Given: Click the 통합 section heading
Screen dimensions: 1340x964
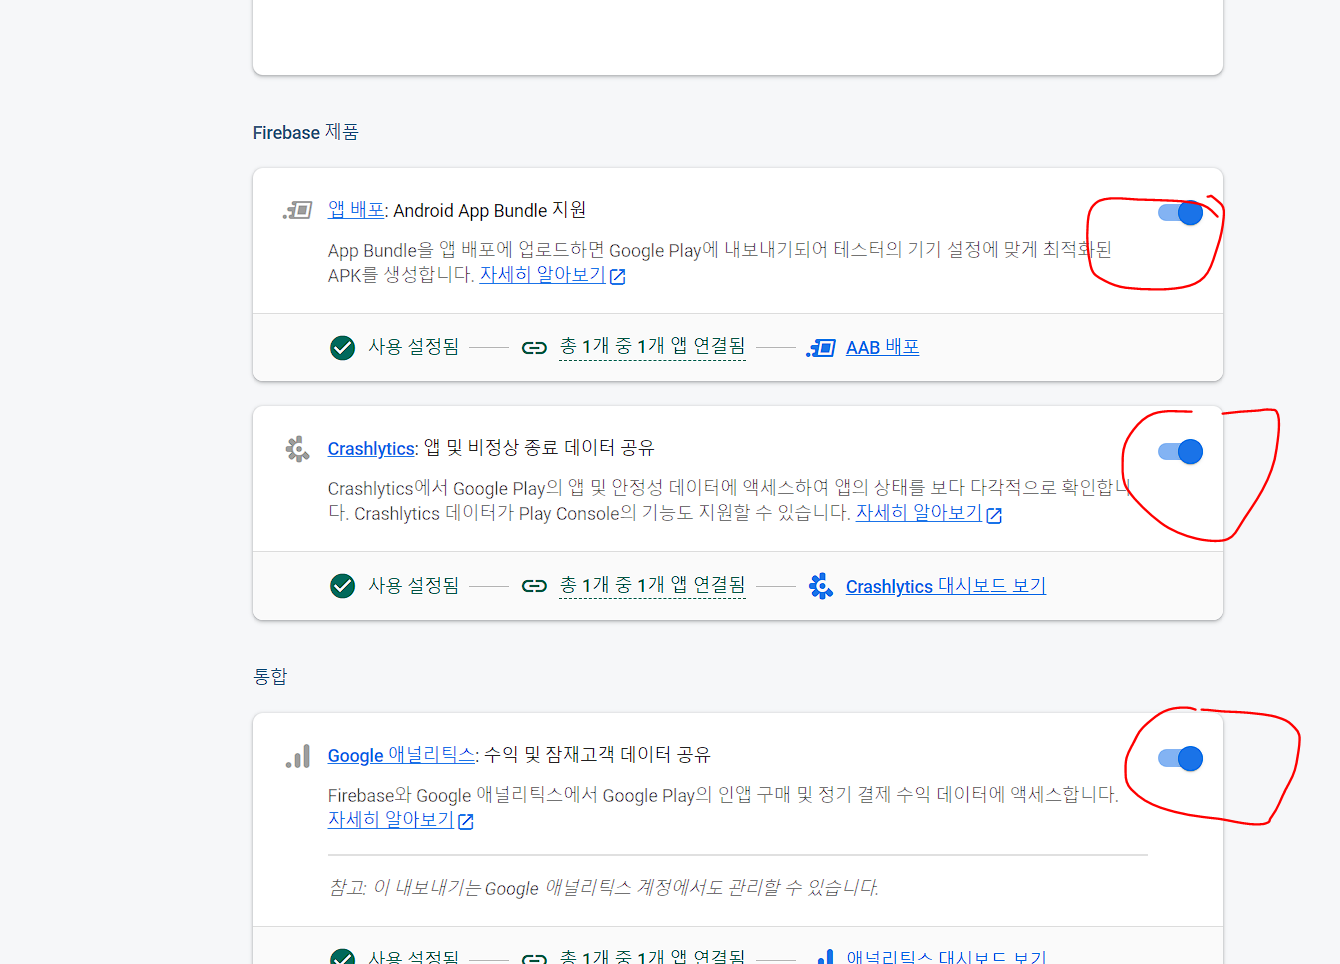Looking at the screenshot, I should 269,677.
